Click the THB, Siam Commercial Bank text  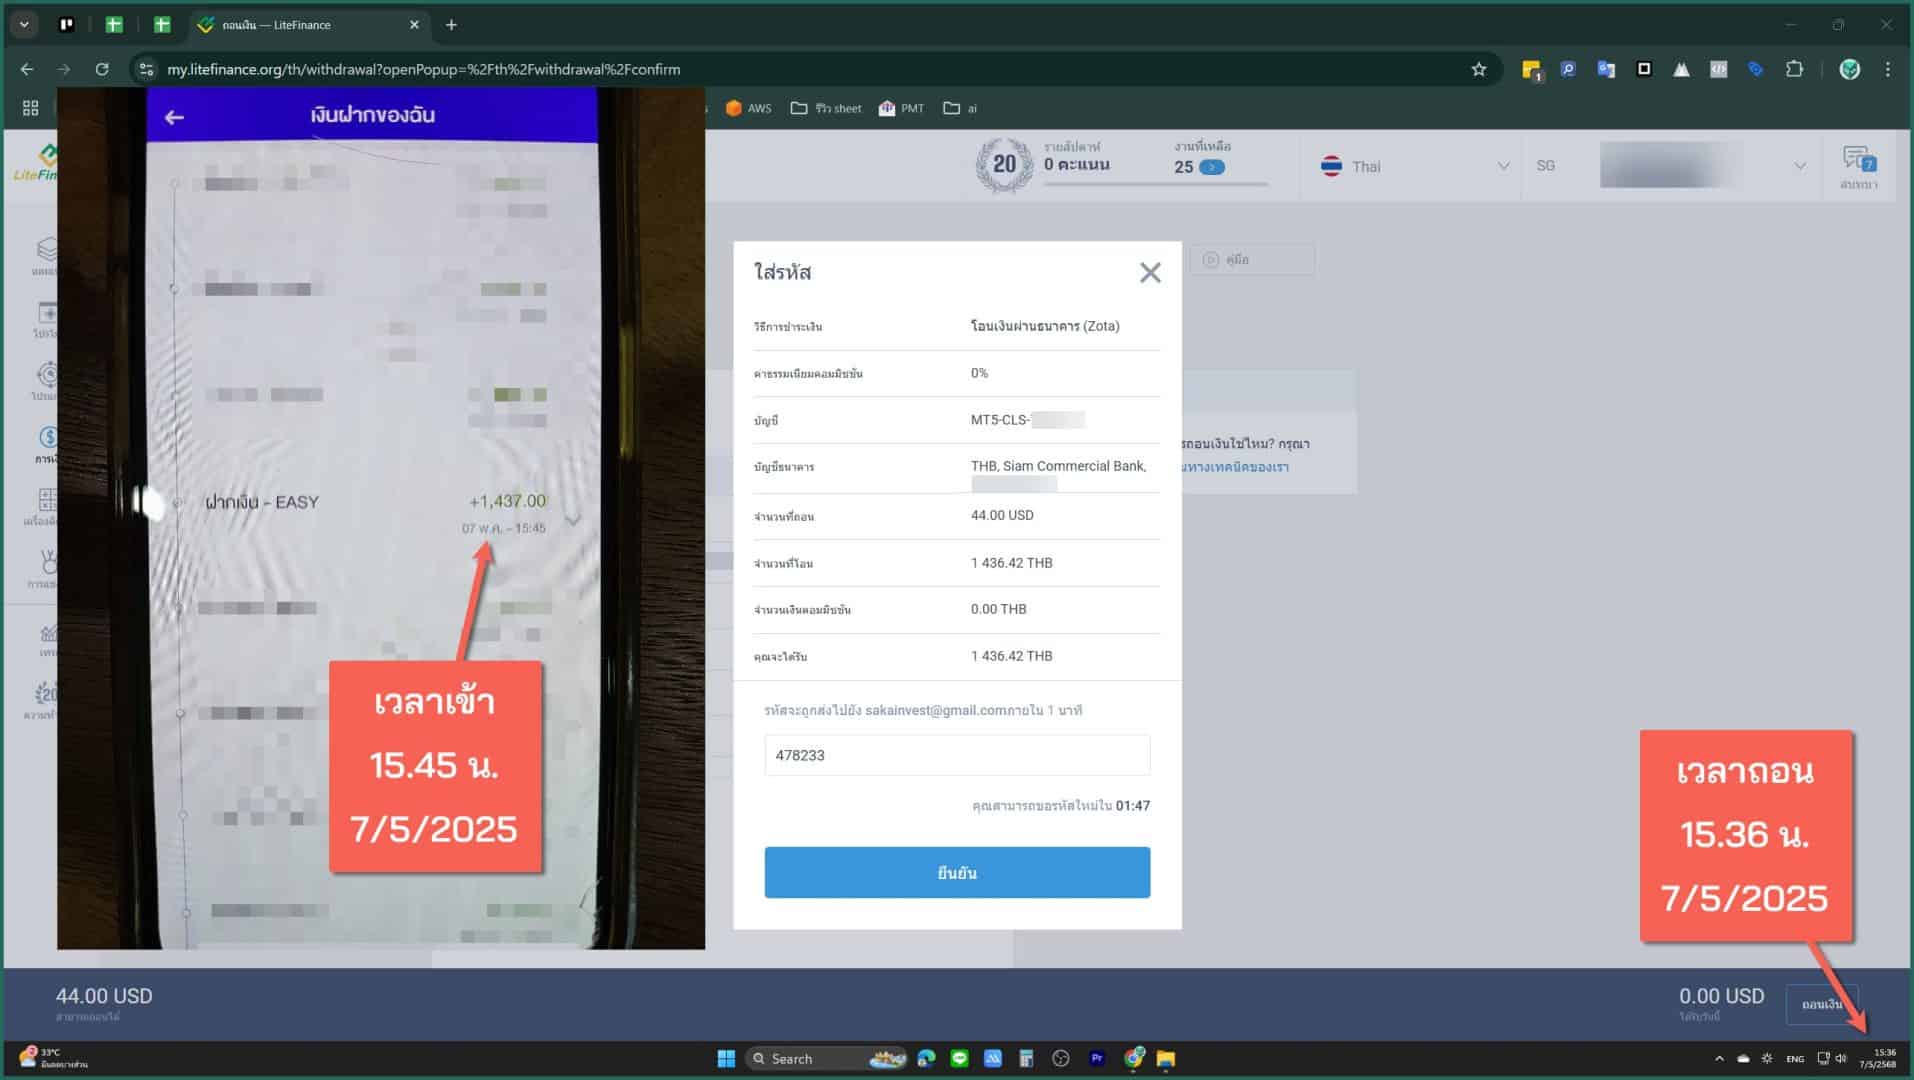(x=1058, y=466)
